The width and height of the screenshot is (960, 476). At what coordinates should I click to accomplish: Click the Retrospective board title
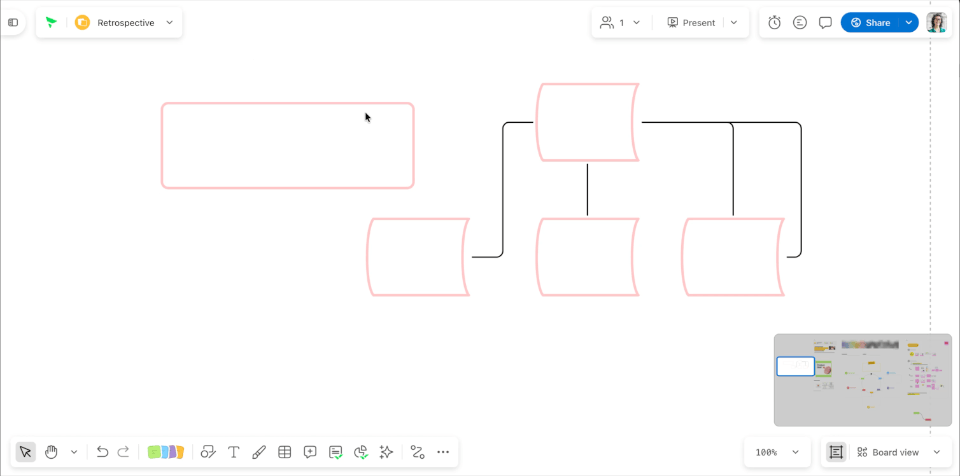pos(126,23)
